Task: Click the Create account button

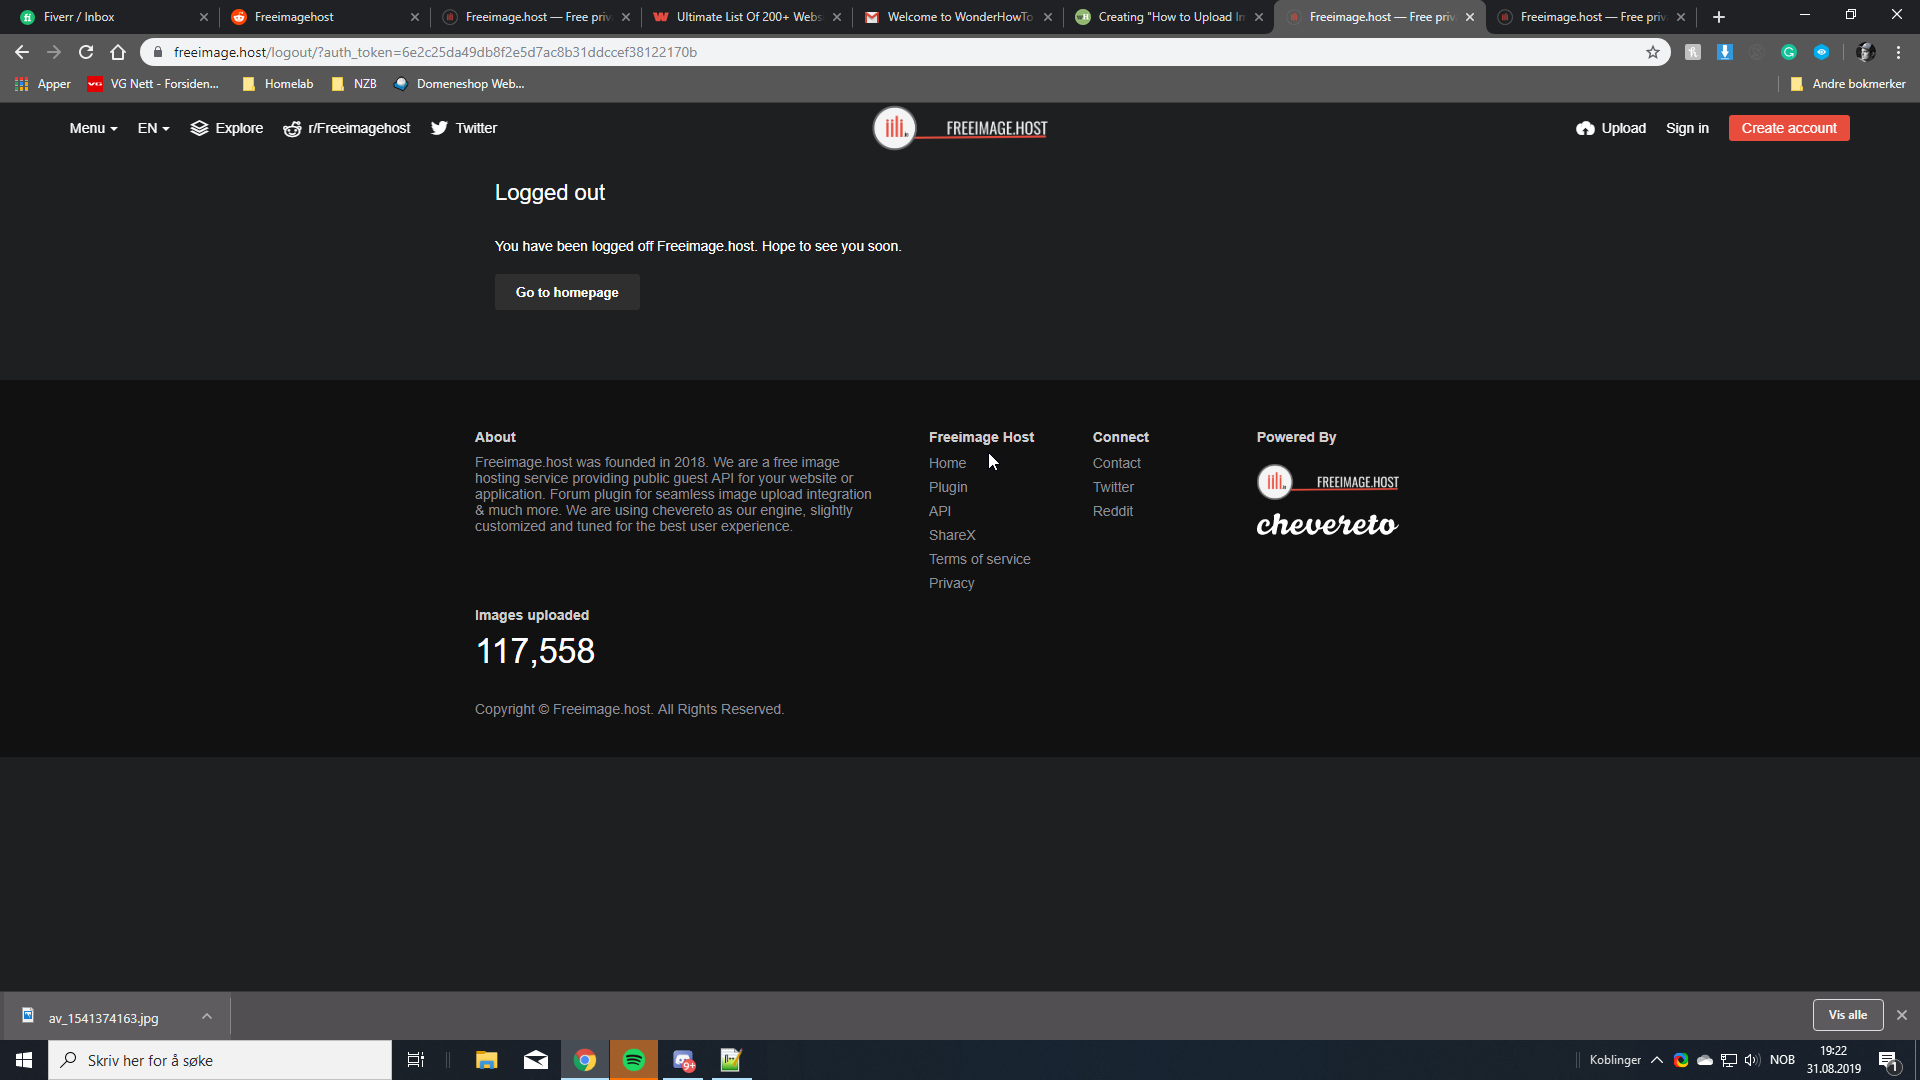Action: tap(1788, 128)
